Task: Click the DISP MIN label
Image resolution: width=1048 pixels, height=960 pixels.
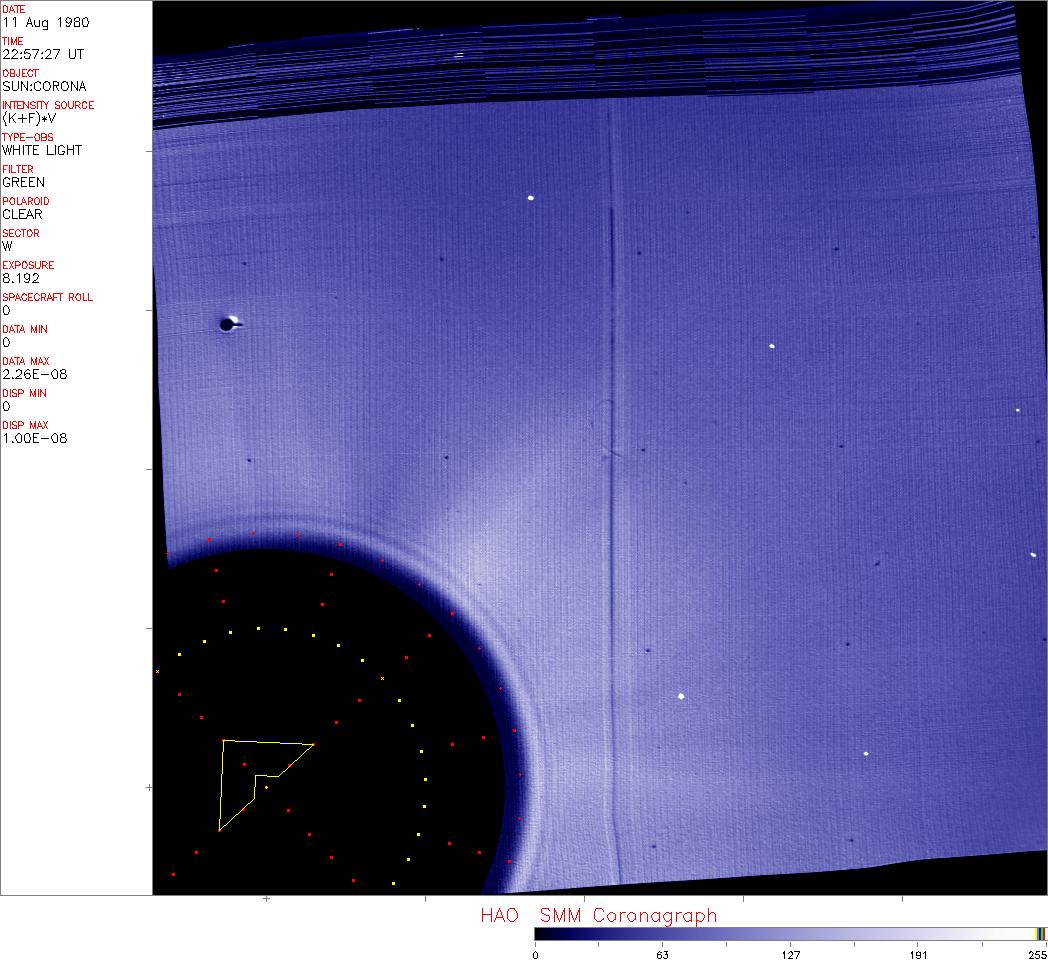Action: coord(24,393)
